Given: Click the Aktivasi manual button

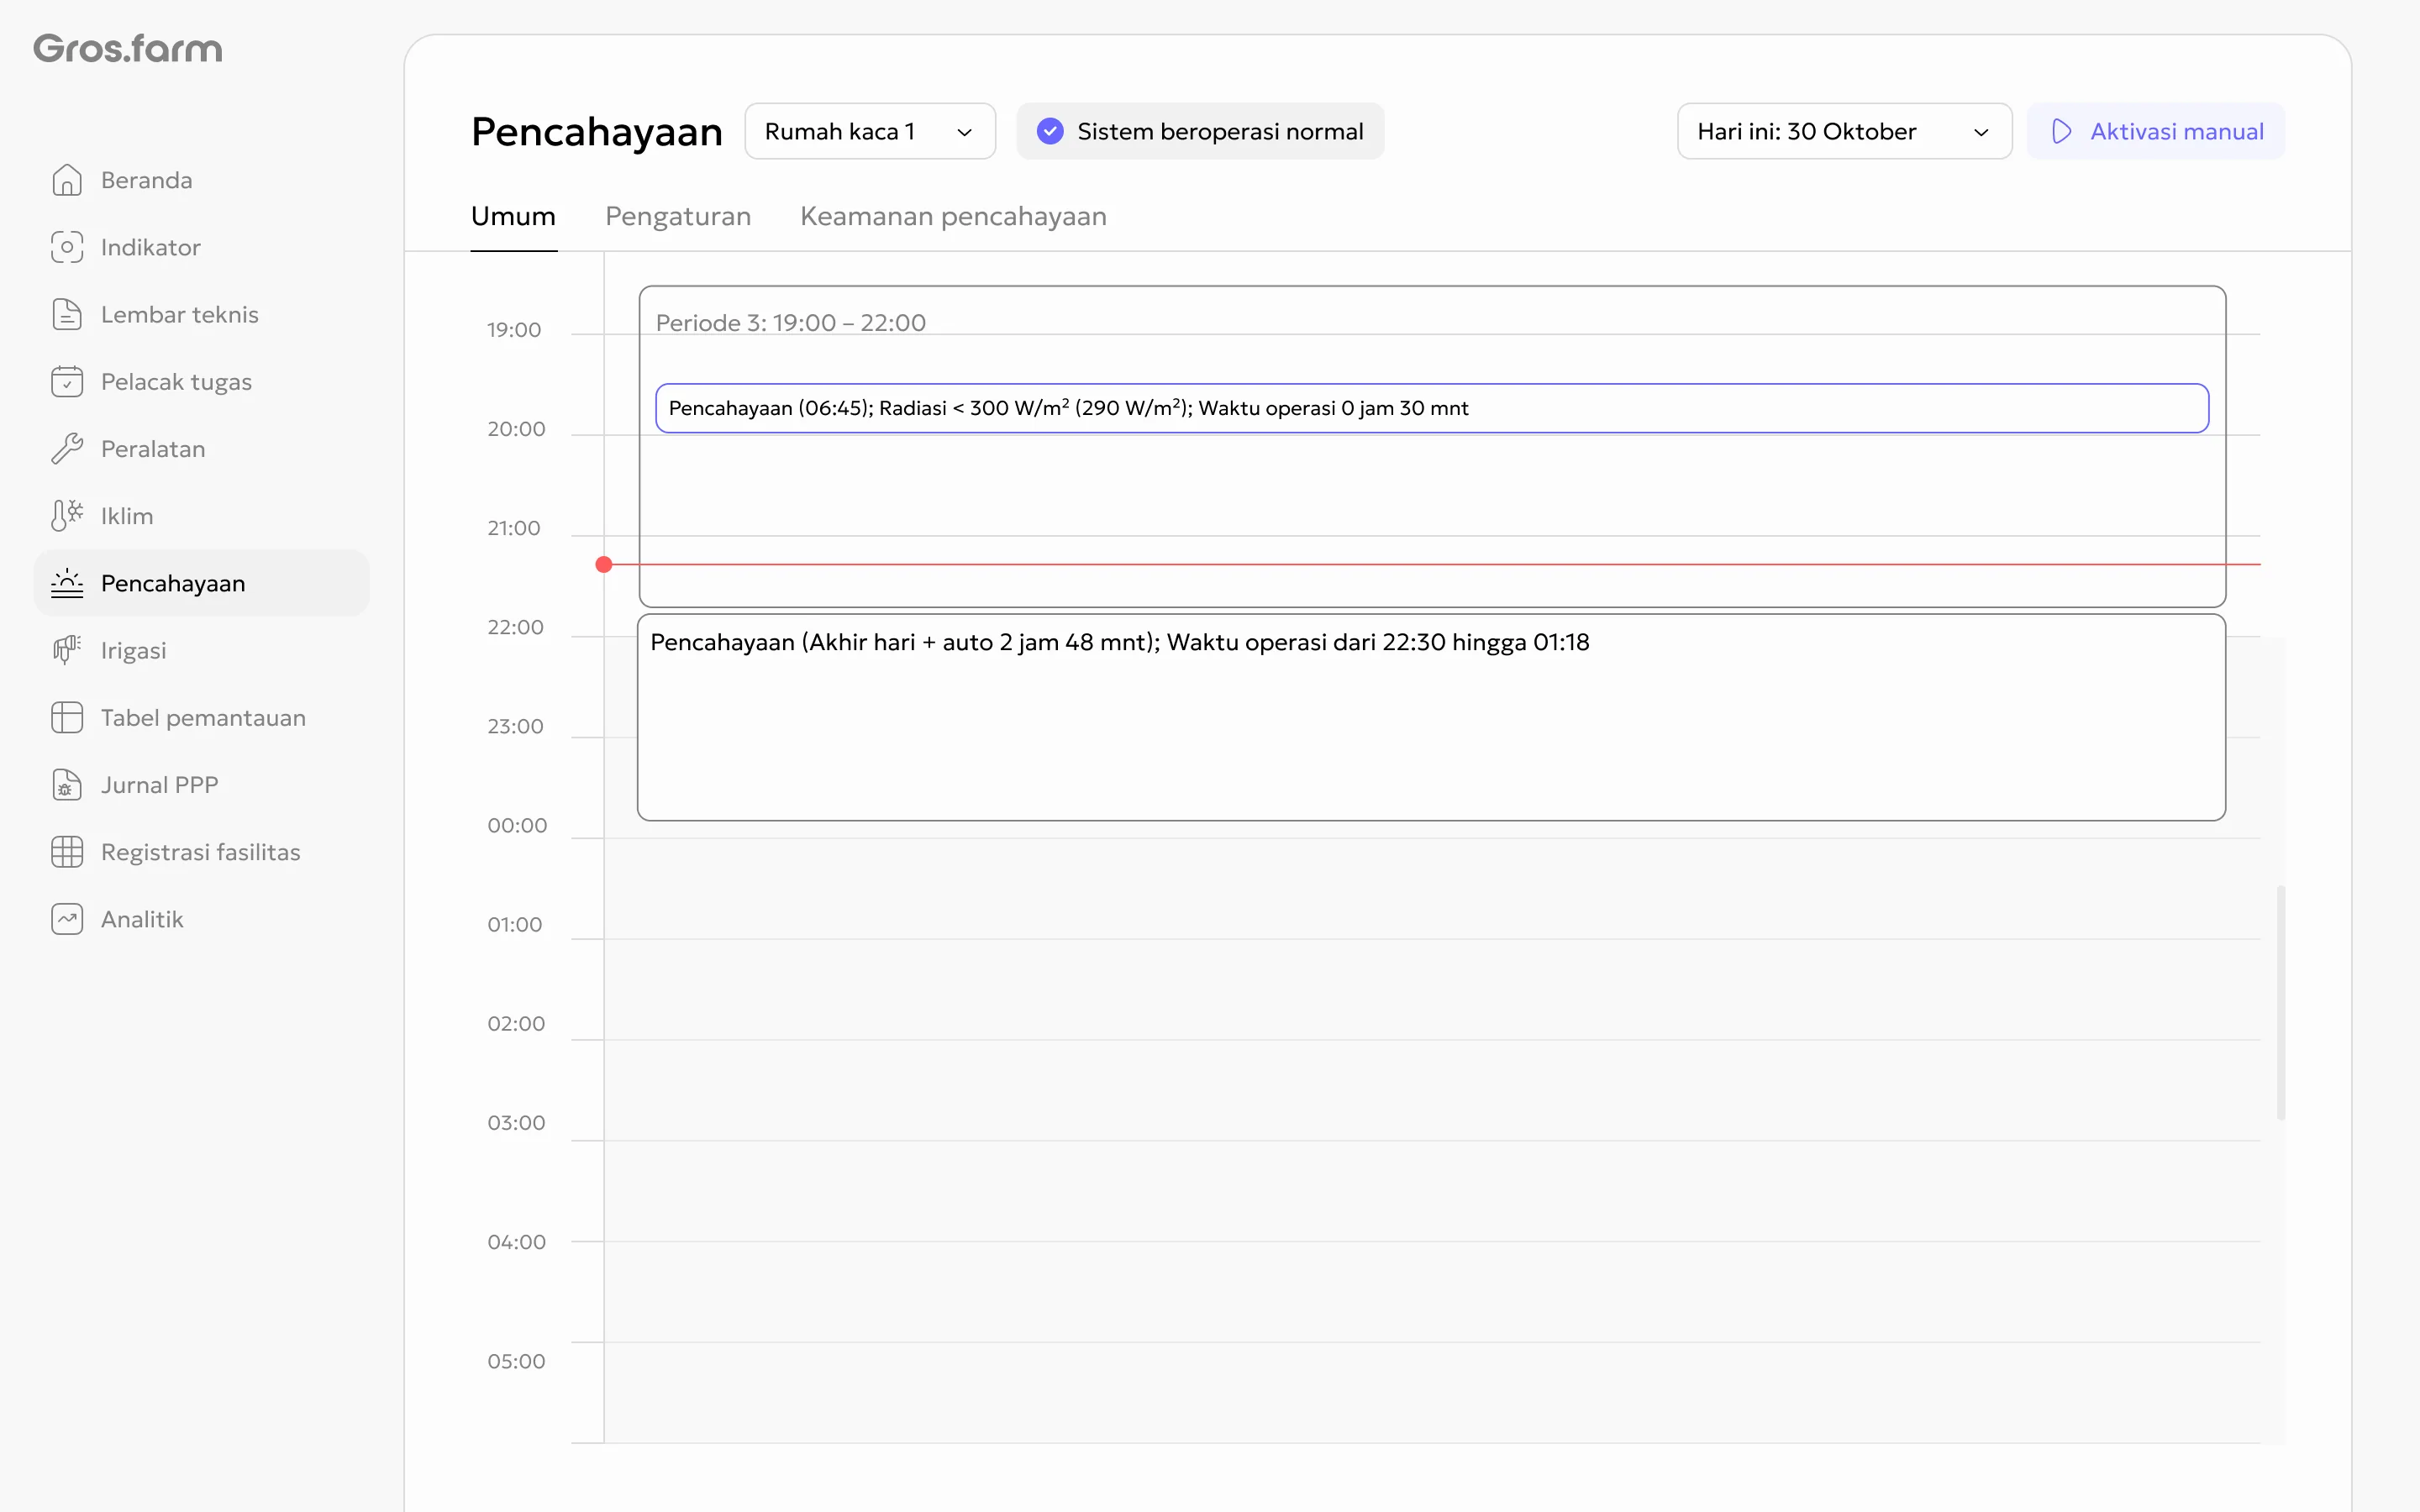Looking at the screenshot, I should click(x=2156, y=131).
